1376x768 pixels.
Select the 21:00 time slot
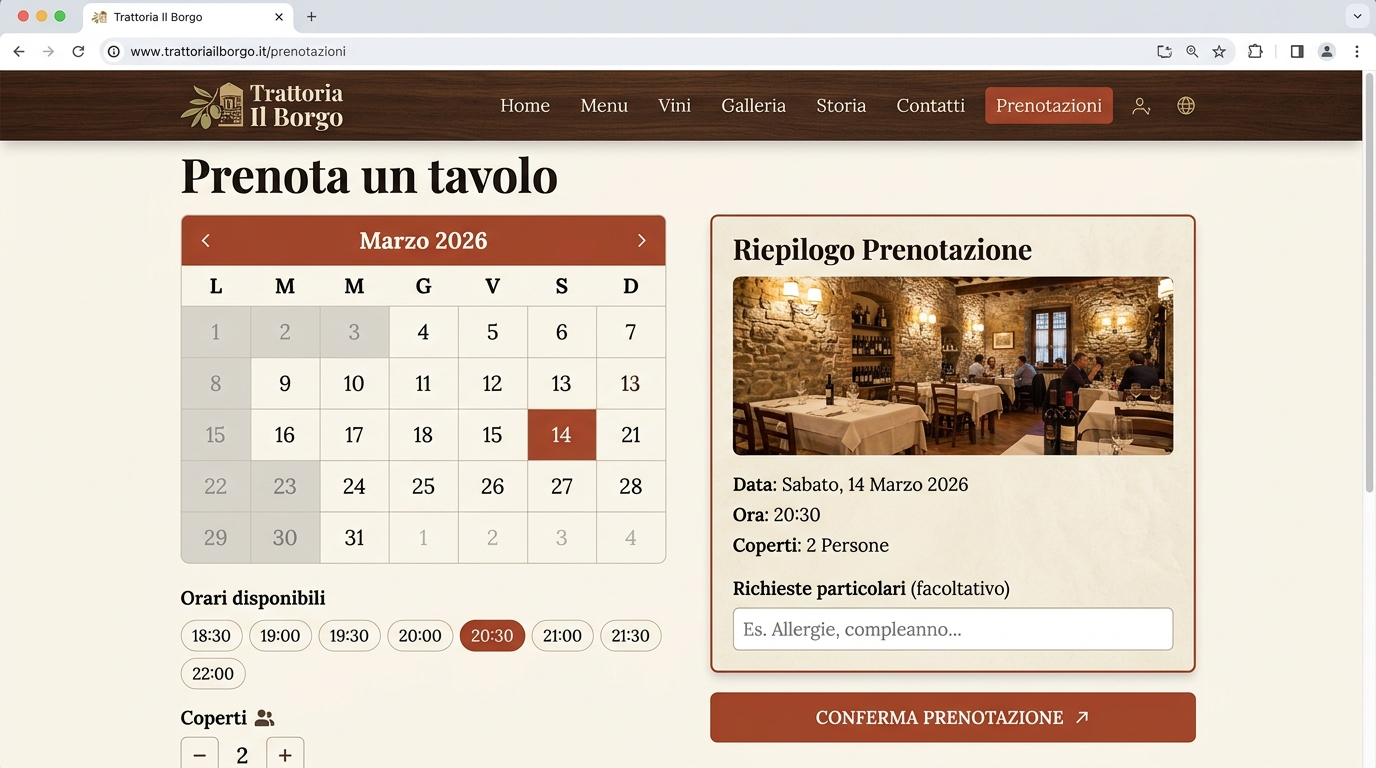[562, 636]
